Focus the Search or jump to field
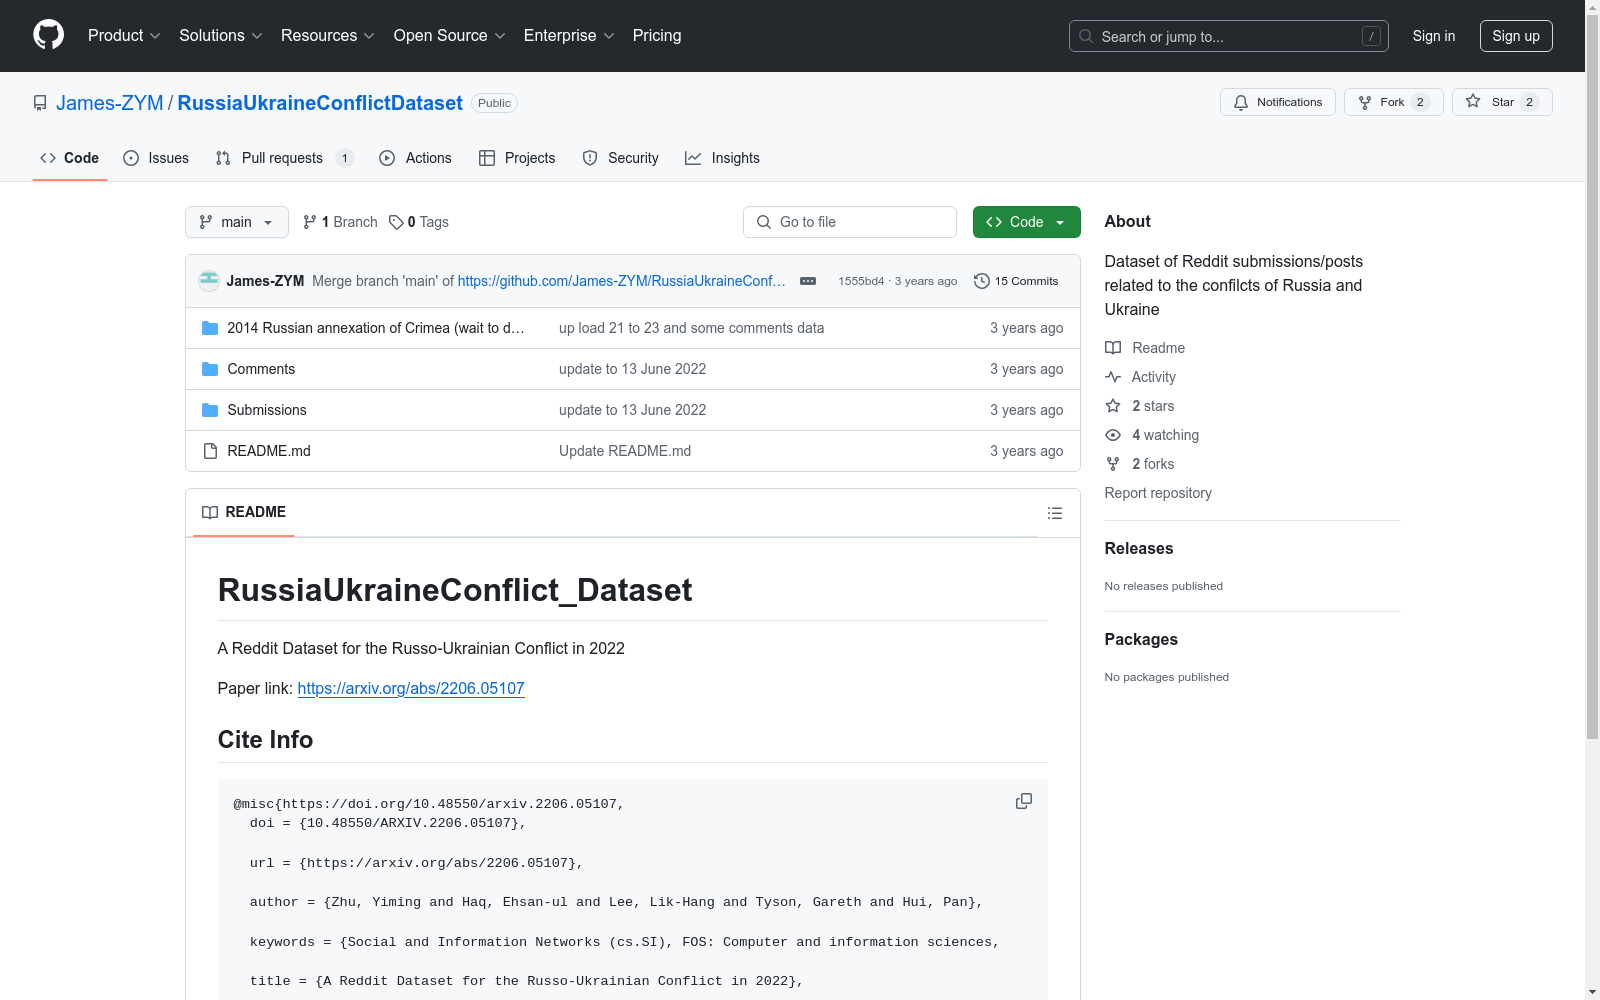This screenshot has height=1000, width=1600. 1228,36
